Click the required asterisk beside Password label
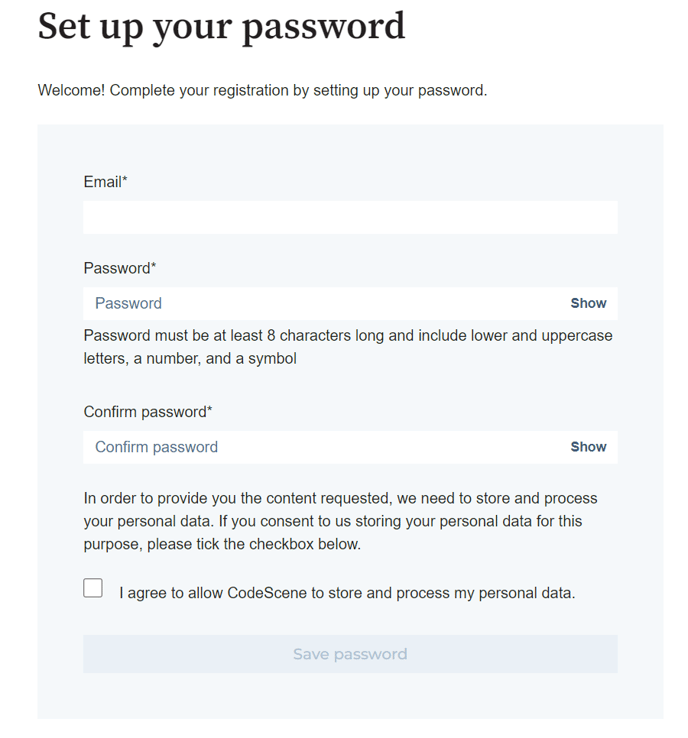688x738 pixels. [x=153, y=265]
